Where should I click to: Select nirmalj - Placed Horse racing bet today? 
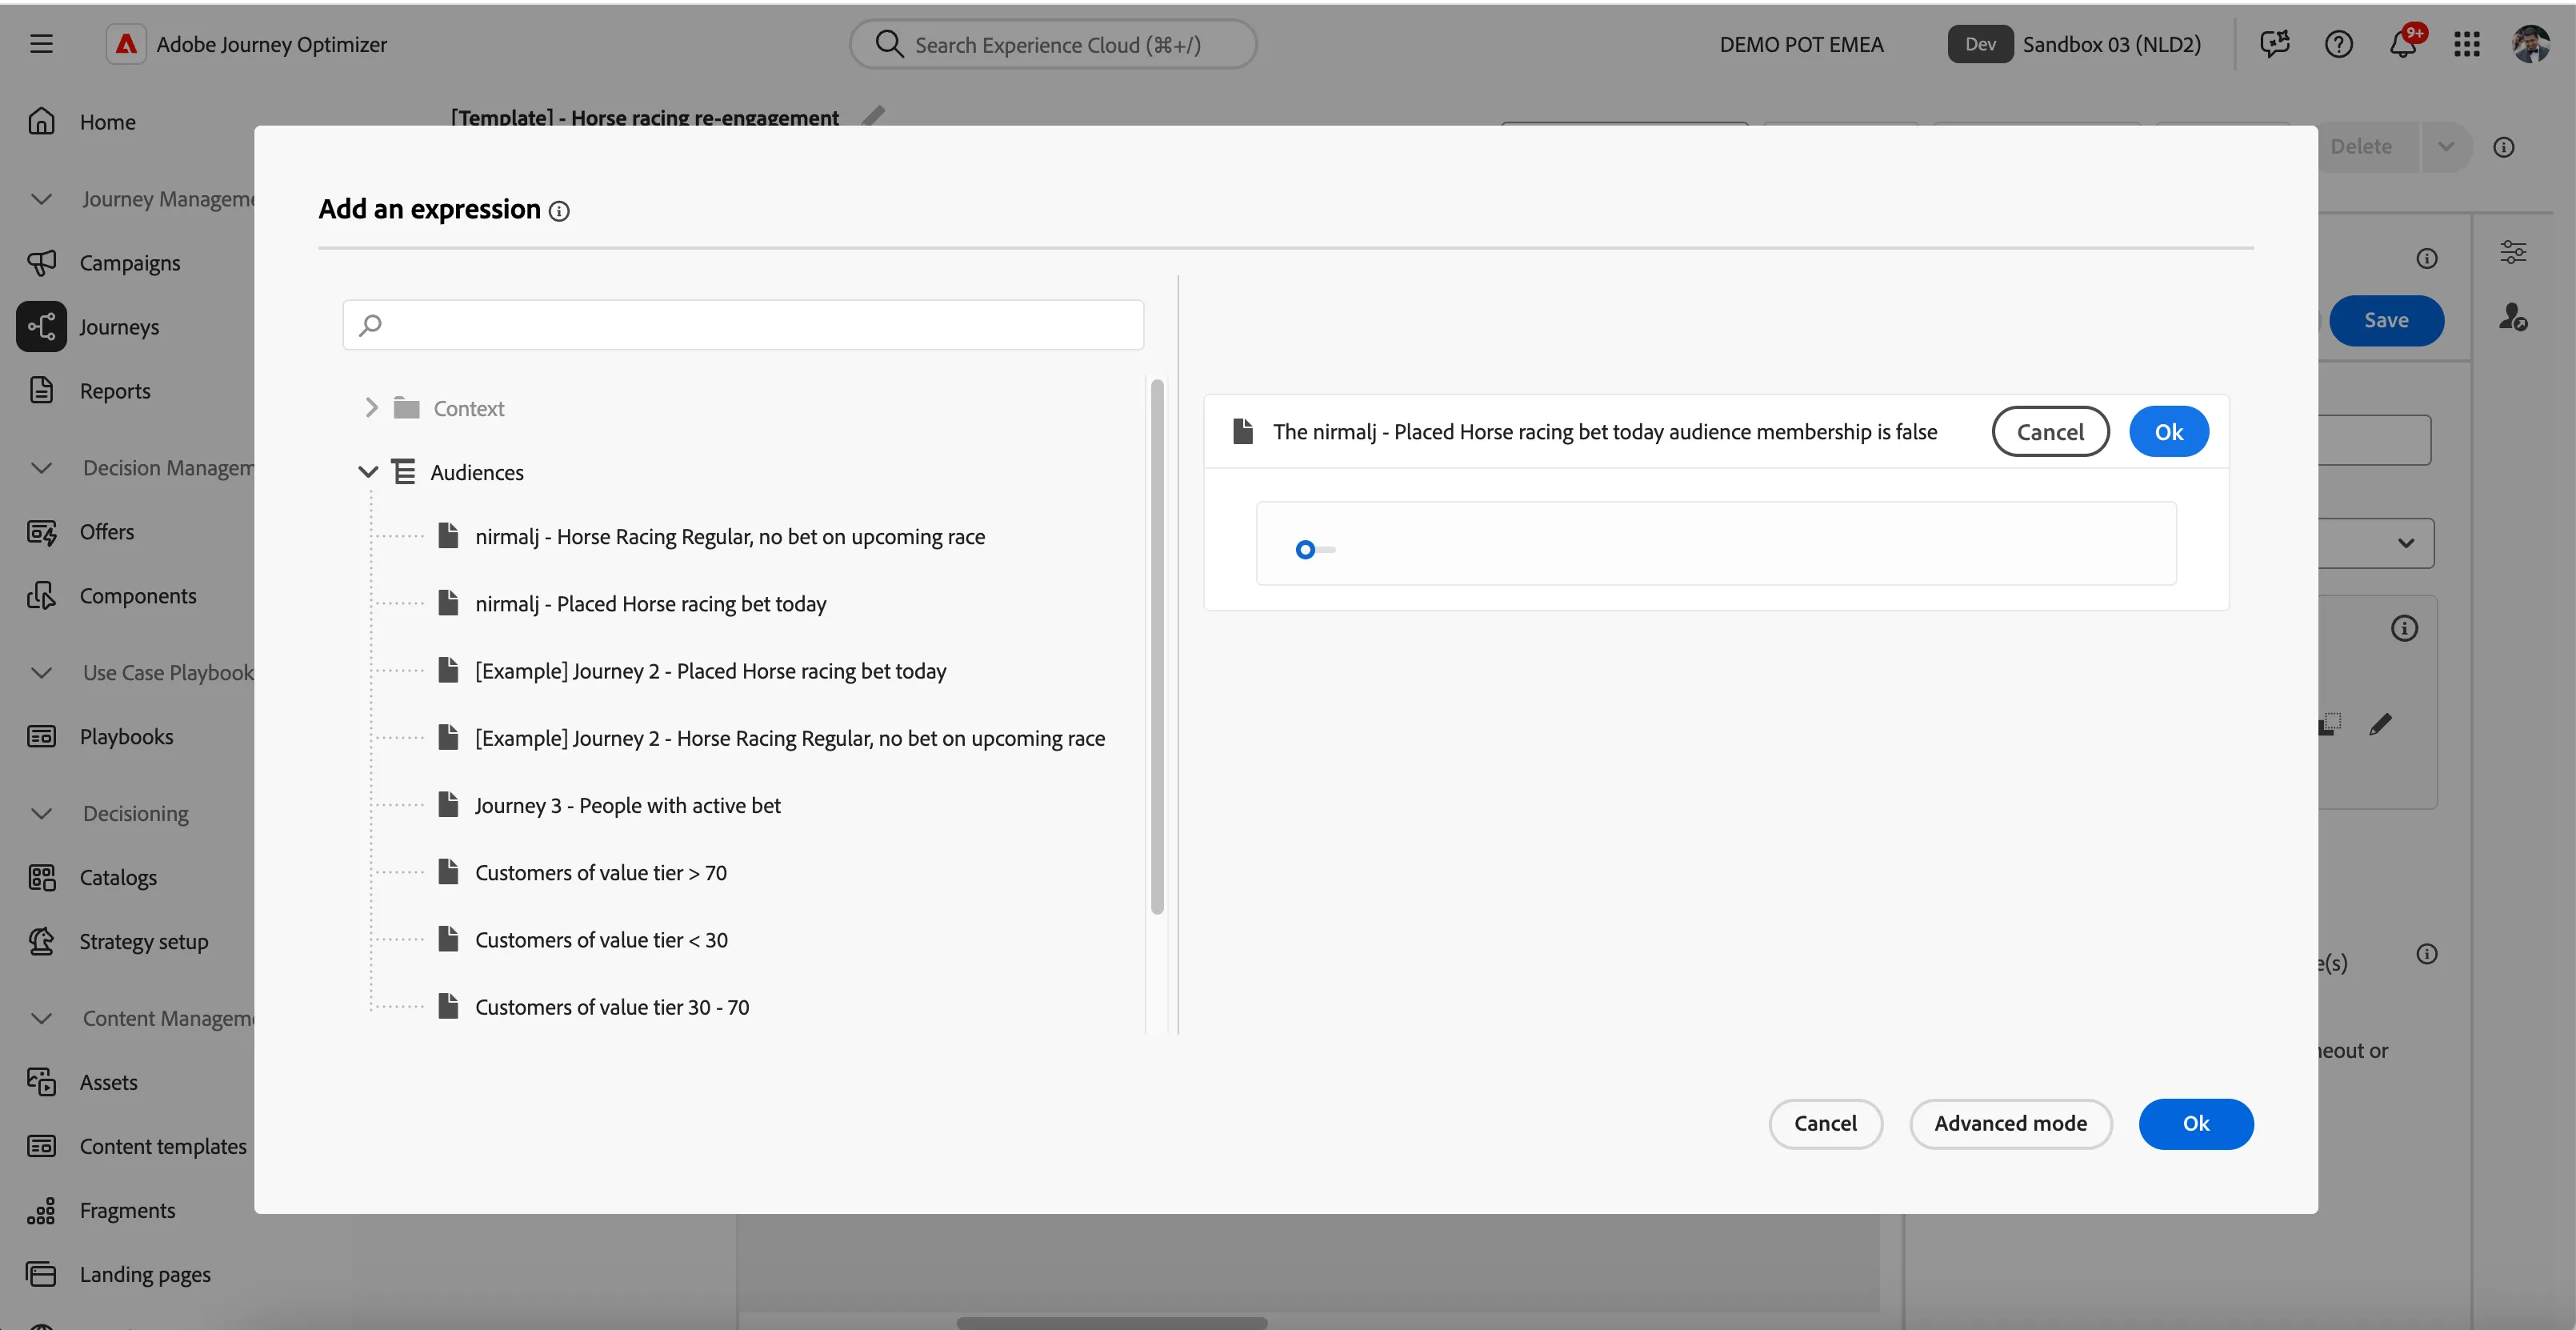tap(650, 603)
